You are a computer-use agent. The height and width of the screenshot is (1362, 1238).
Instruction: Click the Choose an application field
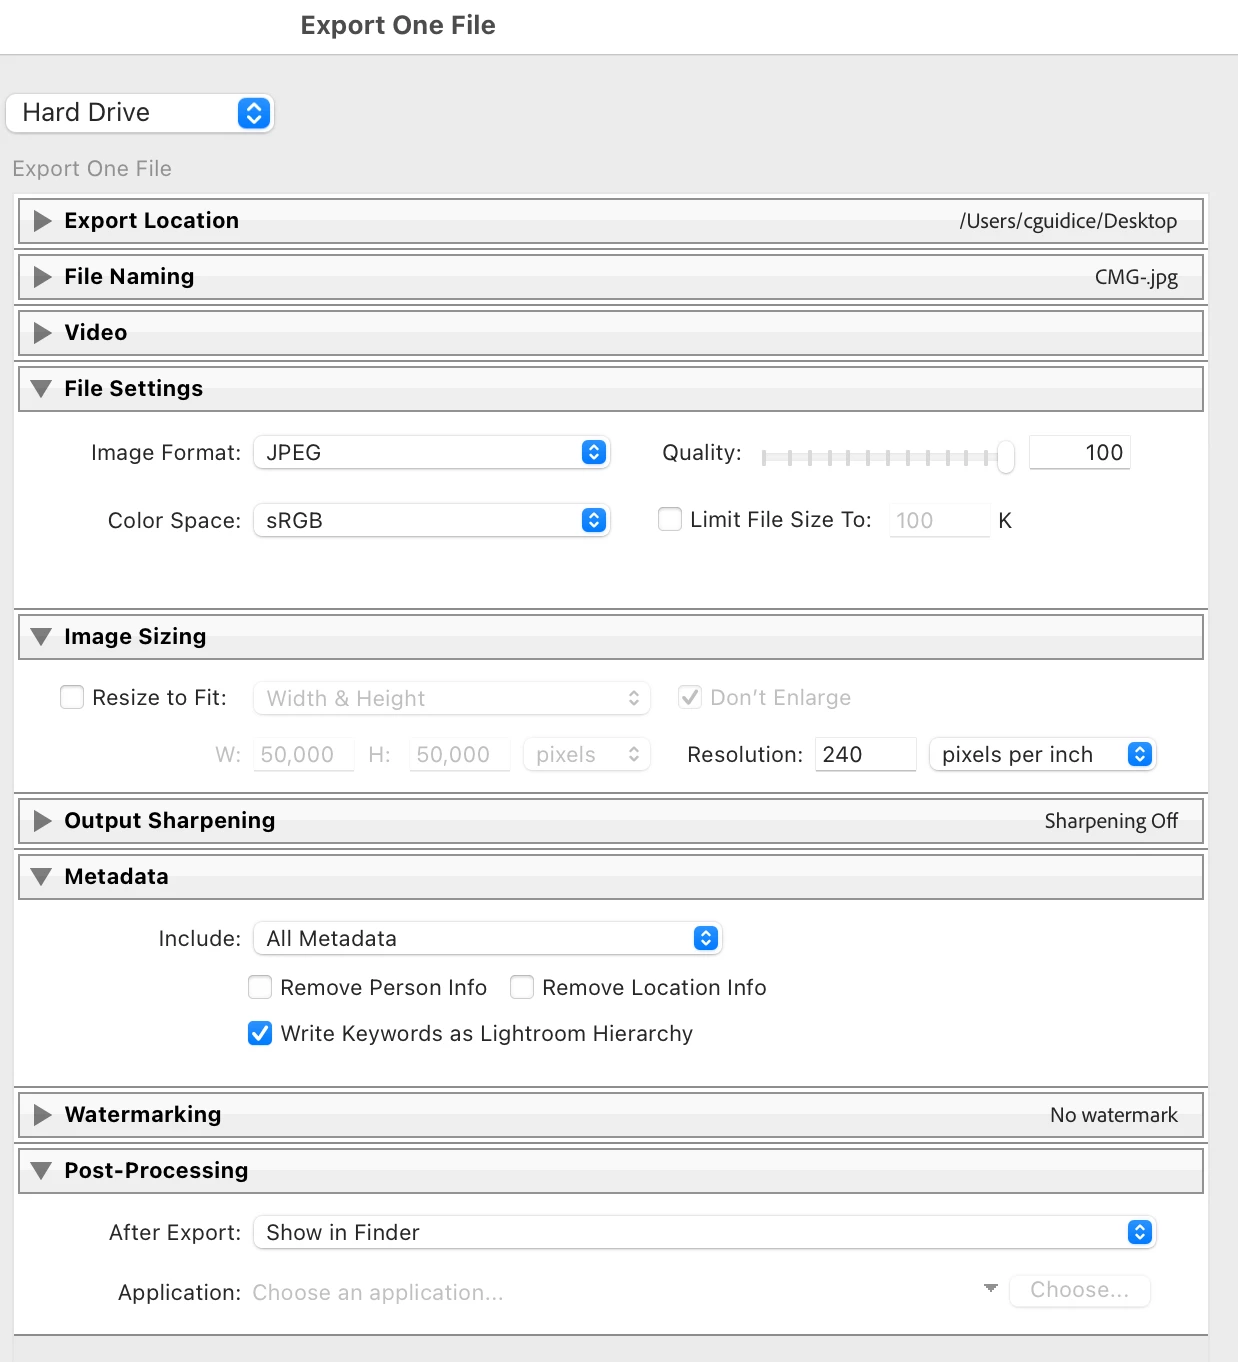[x=378, y=1293]
